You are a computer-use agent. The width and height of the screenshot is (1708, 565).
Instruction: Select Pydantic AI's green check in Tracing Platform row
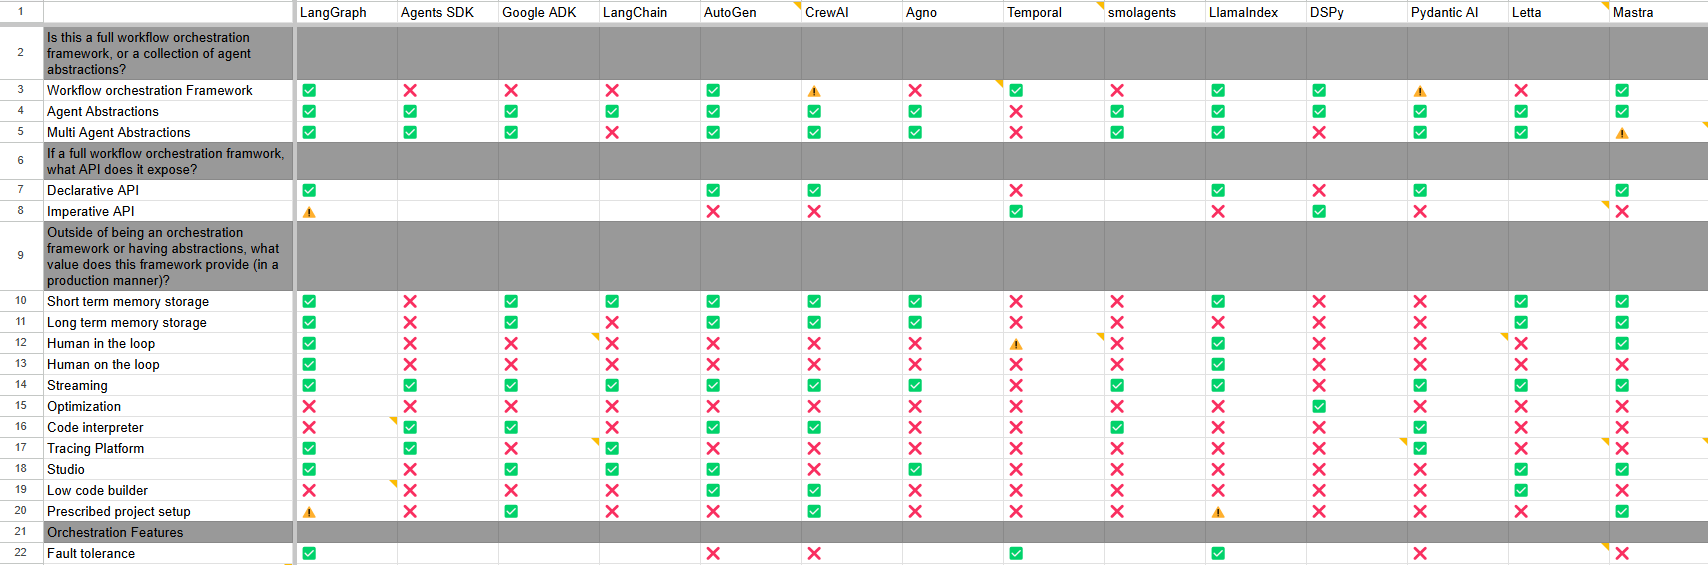[x=1420, y=448]
